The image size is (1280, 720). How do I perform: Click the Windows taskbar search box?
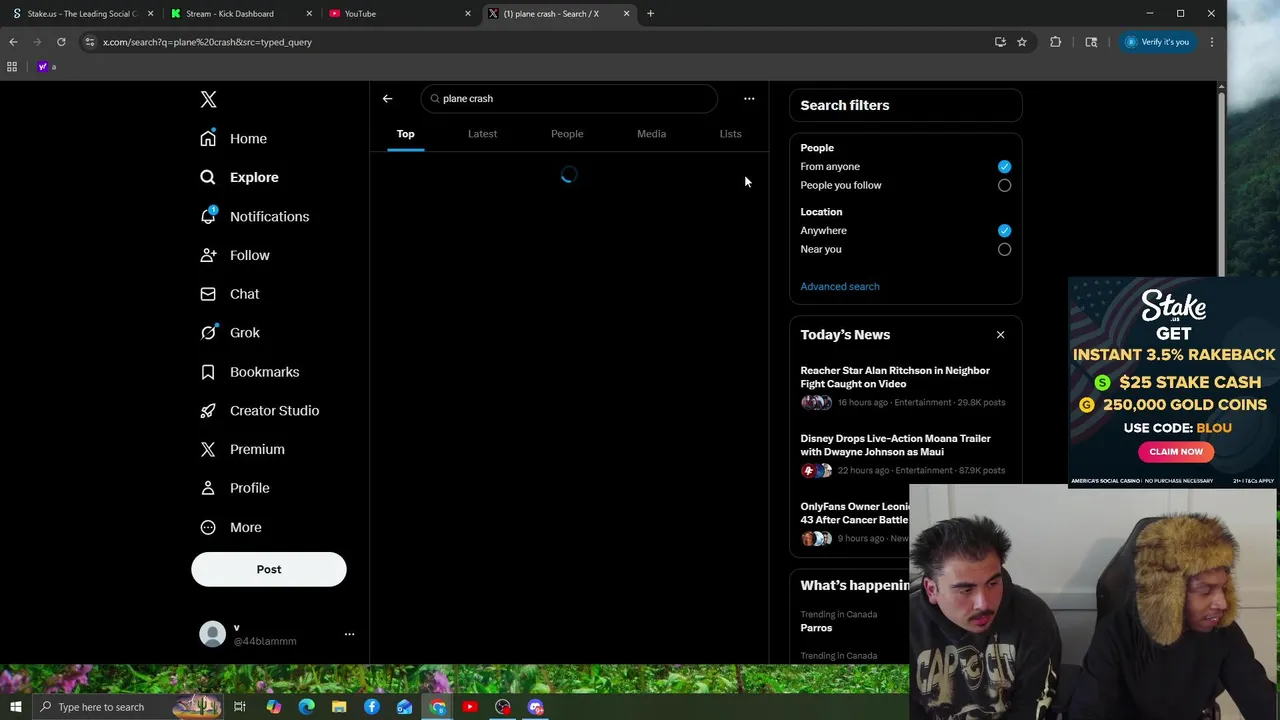pyautogui.click(x=127, y=707)
